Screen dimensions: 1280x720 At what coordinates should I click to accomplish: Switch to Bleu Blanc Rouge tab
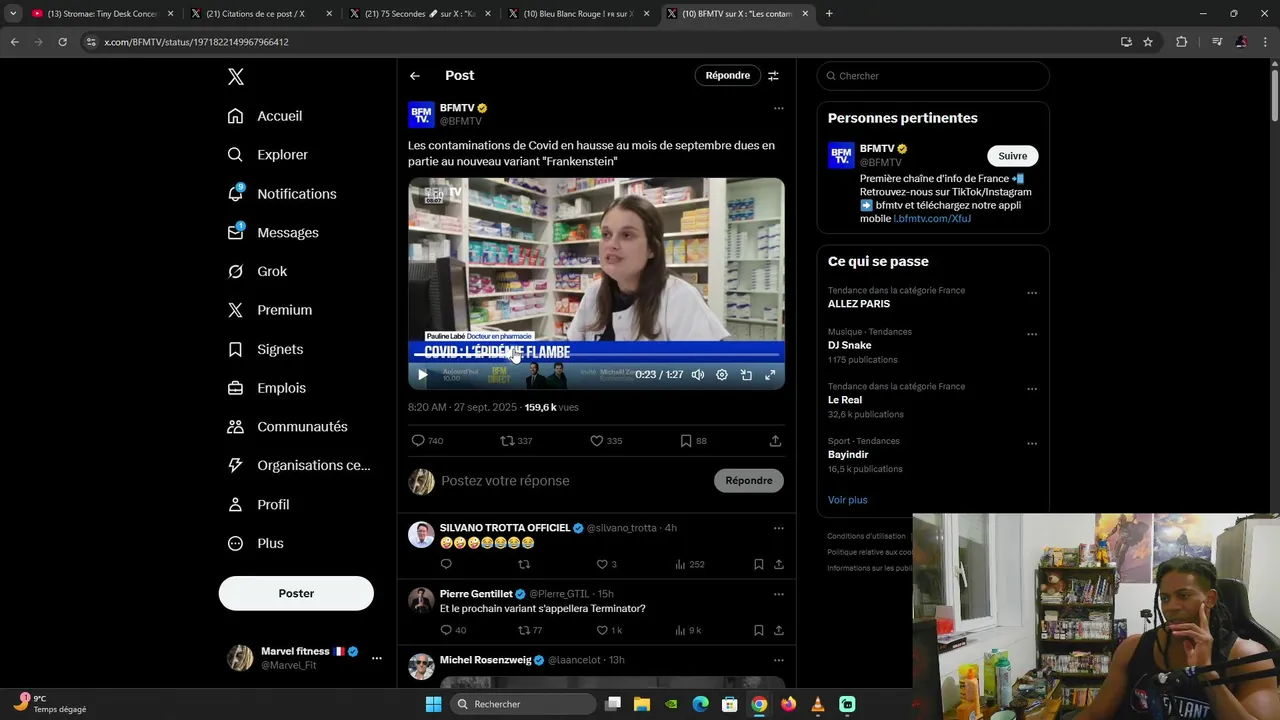576,14
